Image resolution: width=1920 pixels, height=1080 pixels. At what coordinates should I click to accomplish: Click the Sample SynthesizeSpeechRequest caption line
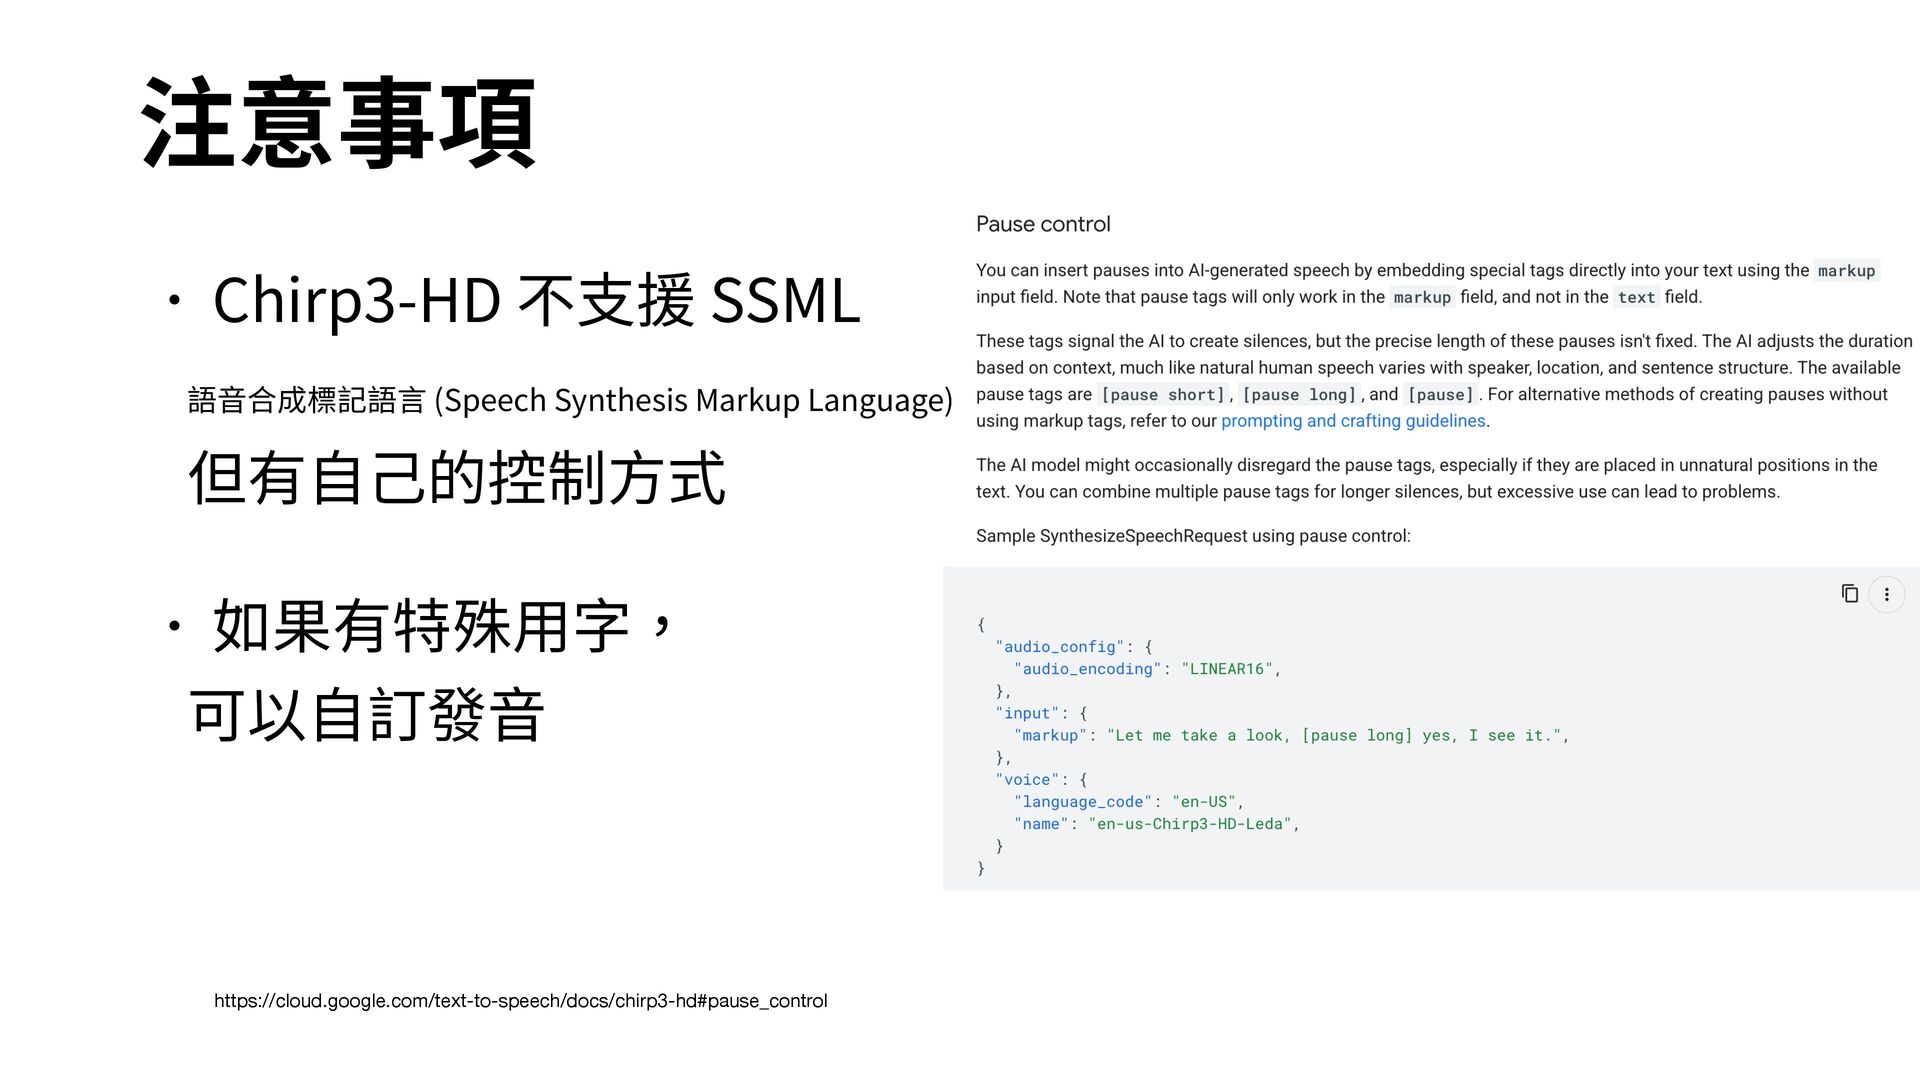point(1193,536)
